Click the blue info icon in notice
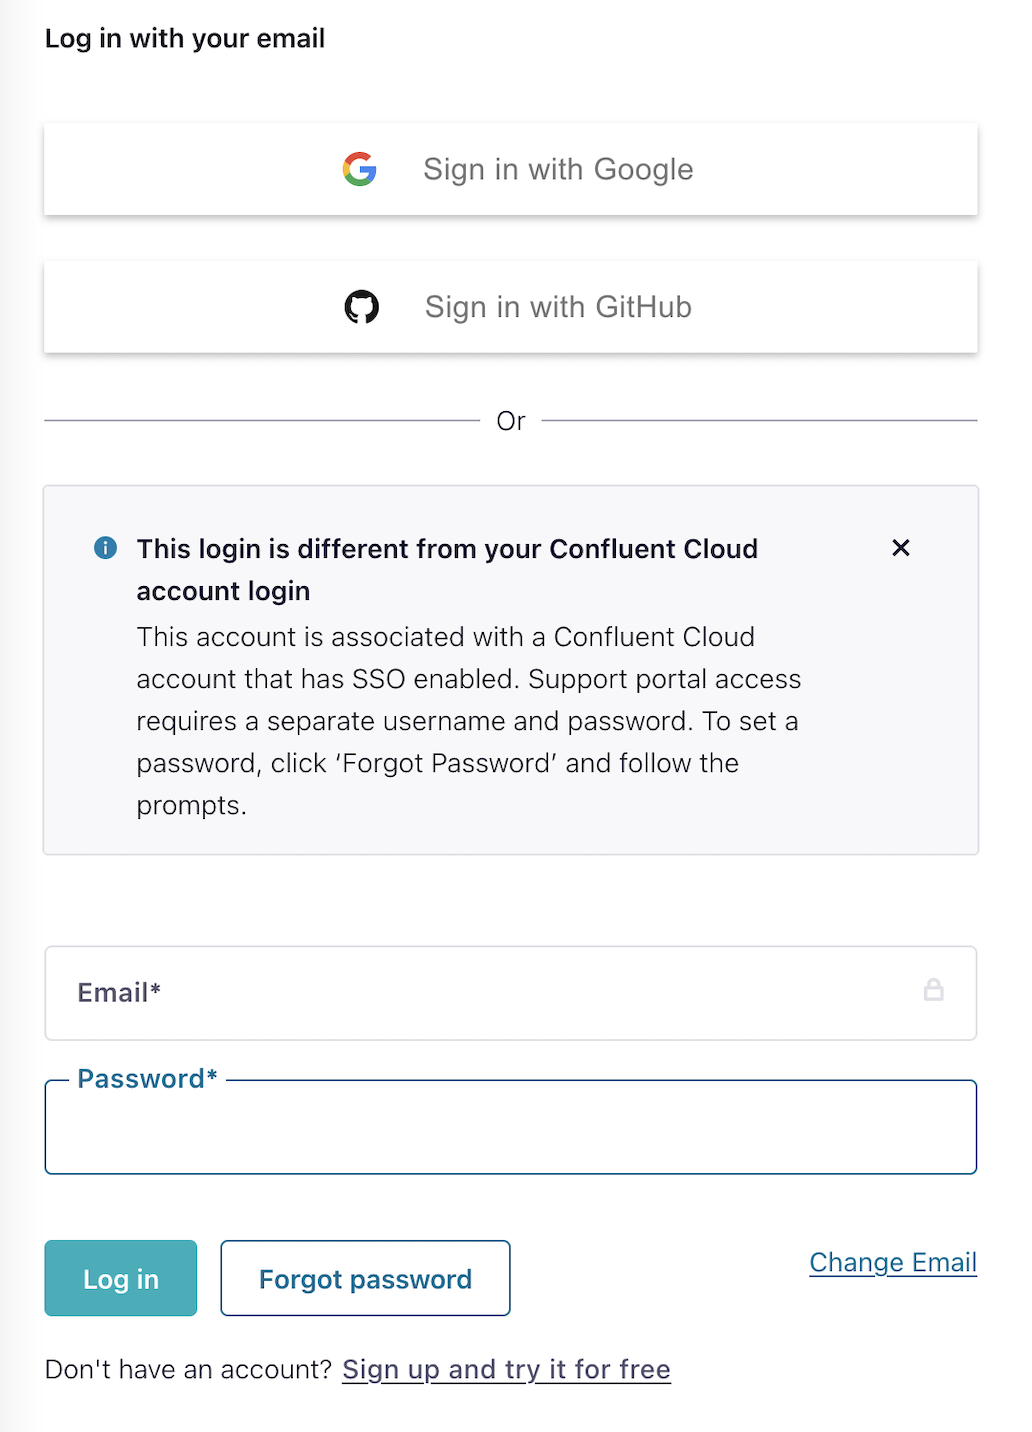 click(105, 548)
